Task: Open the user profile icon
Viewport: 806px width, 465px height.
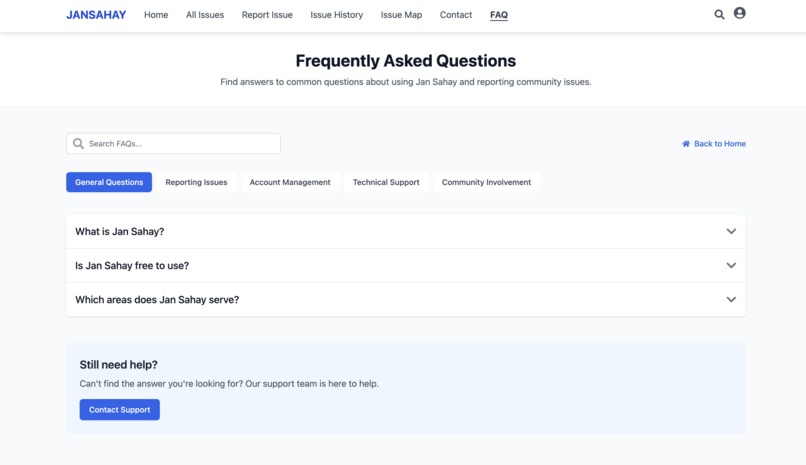Action: (x=739, y=13)
